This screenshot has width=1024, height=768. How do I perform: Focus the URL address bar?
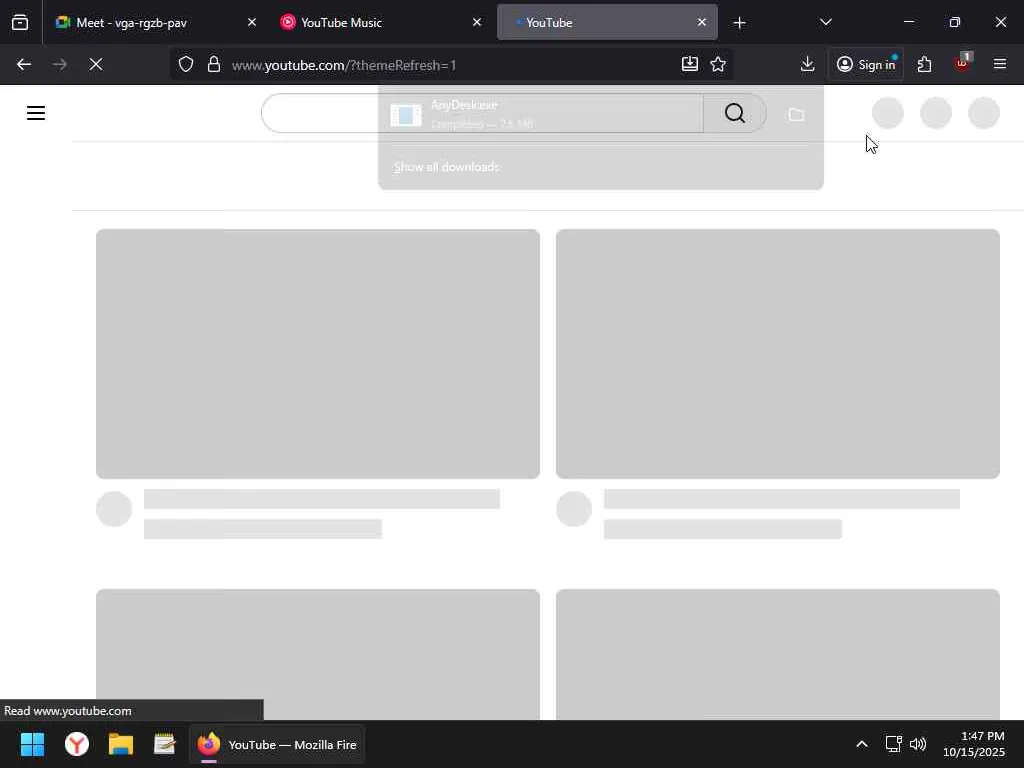[451, 65]
